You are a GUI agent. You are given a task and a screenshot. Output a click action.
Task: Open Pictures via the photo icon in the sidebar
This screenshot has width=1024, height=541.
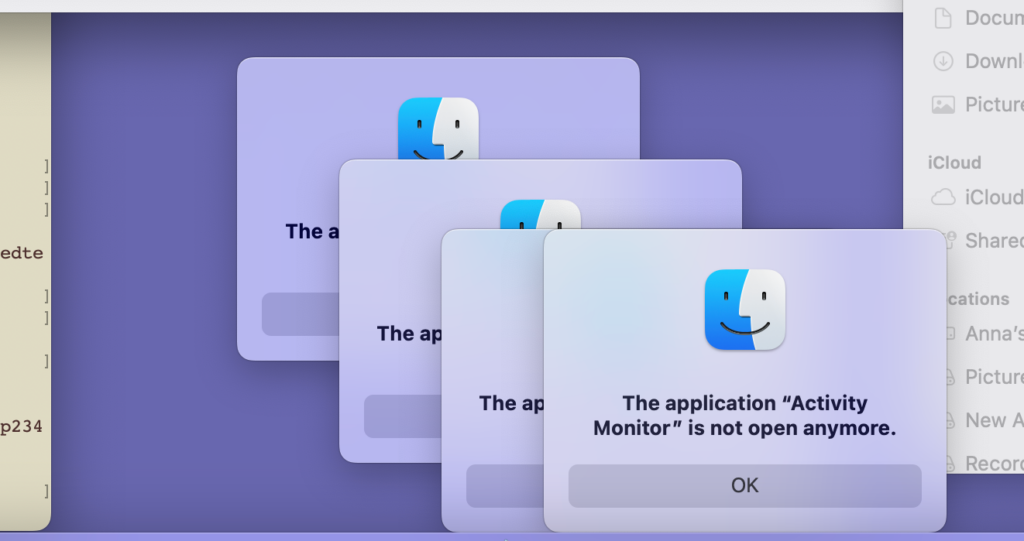tap(942, 105)
